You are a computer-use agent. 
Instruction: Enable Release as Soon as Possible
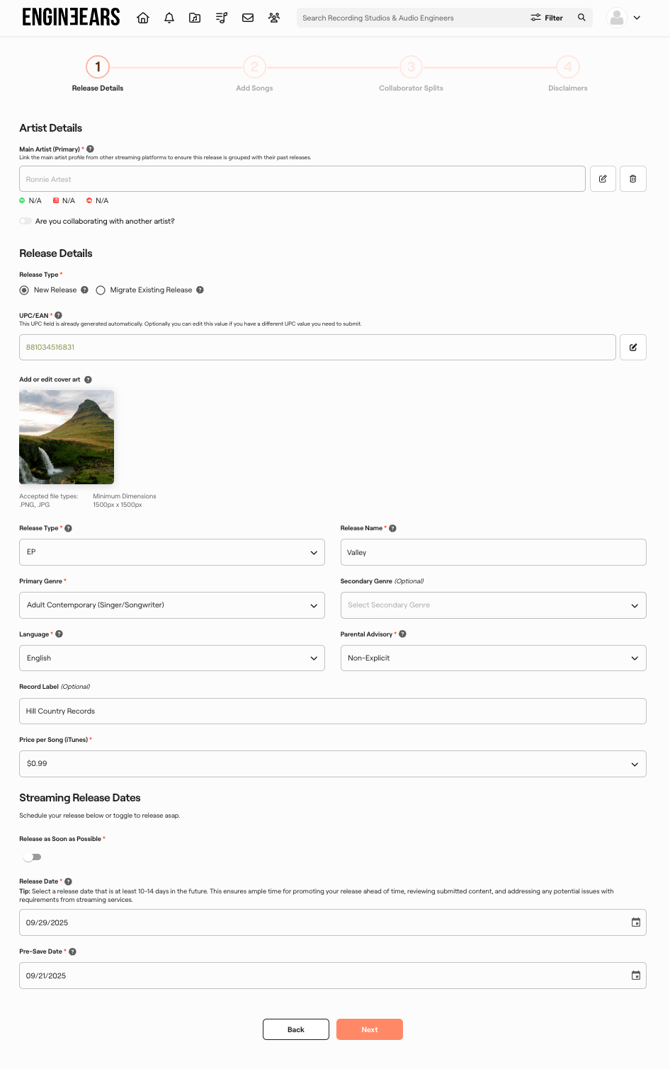[x=32, y=857]
